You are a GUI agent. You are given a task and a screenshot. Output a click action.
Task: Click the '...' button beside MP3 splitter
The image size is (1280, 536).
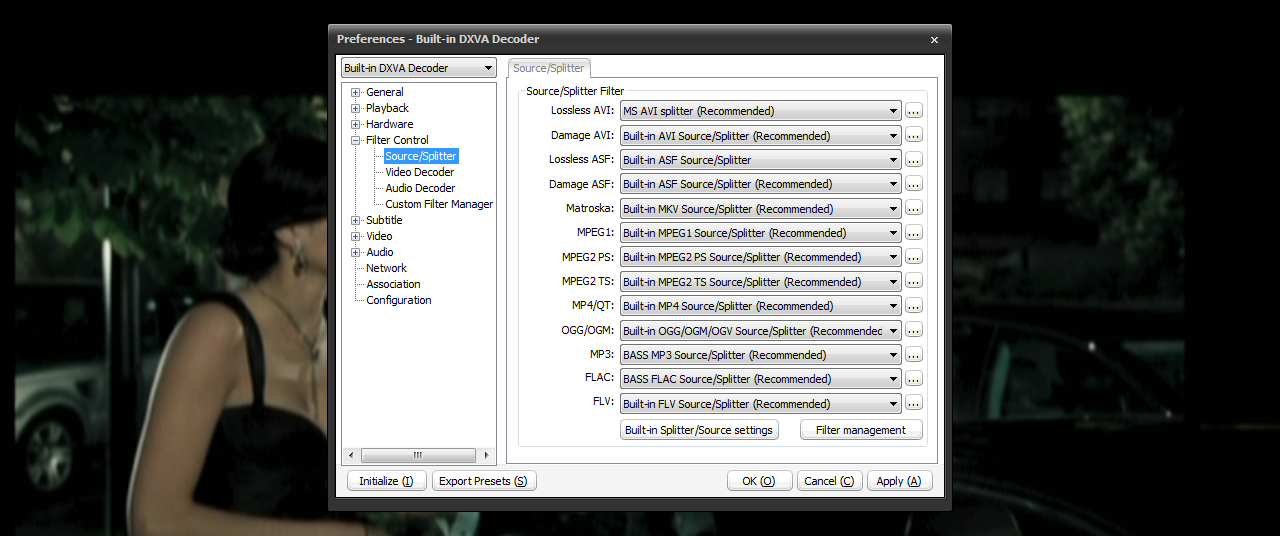[x=913, y=355]
